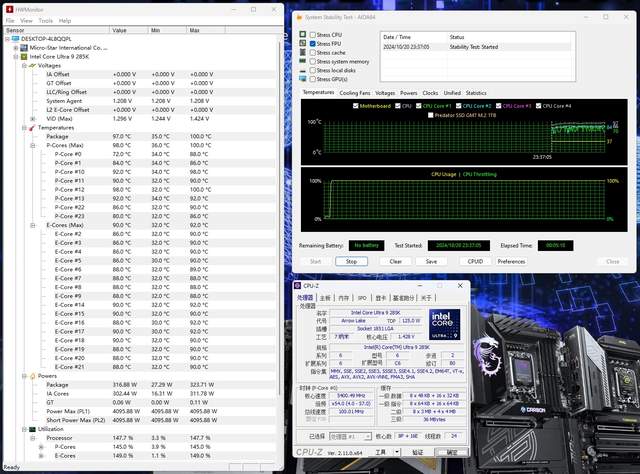Enable the Stress CPU checkbox
The height and width of the screenshot is (474, 640).
pos(313,35)
